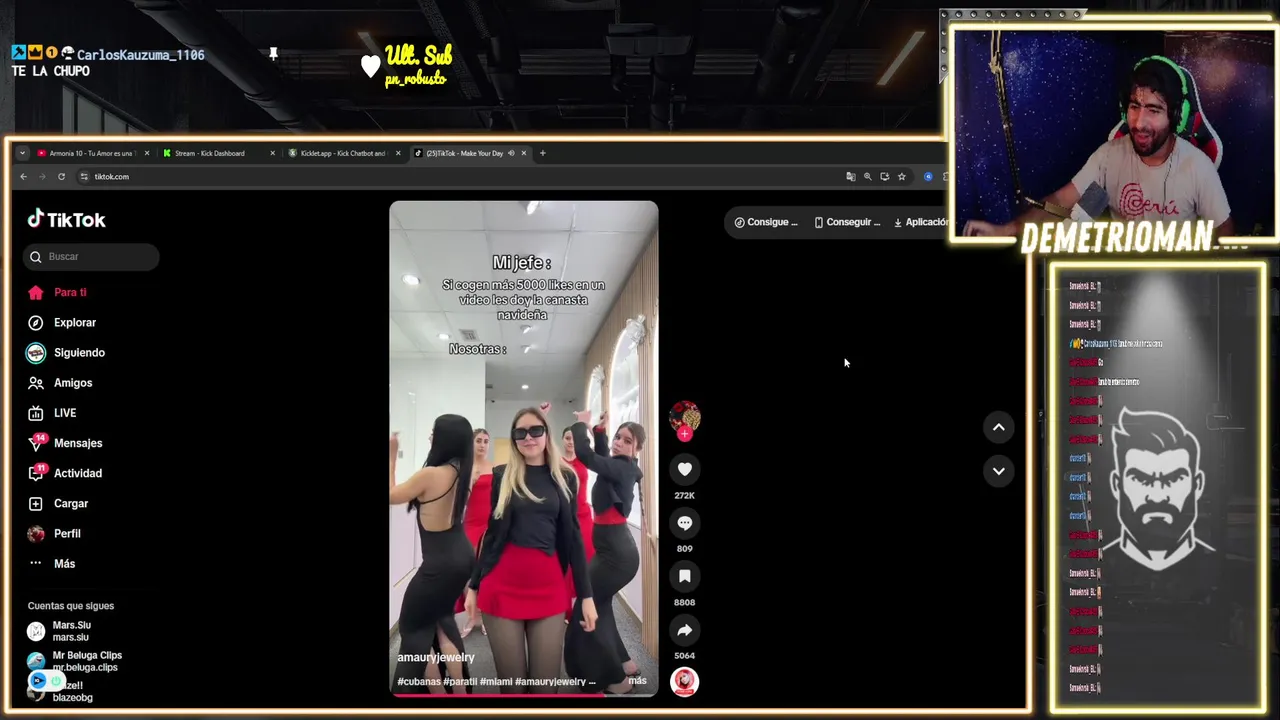This screenshot has height=720, width=1280.
Task: Click the translate page icon
Action: [x=850, y=177]
